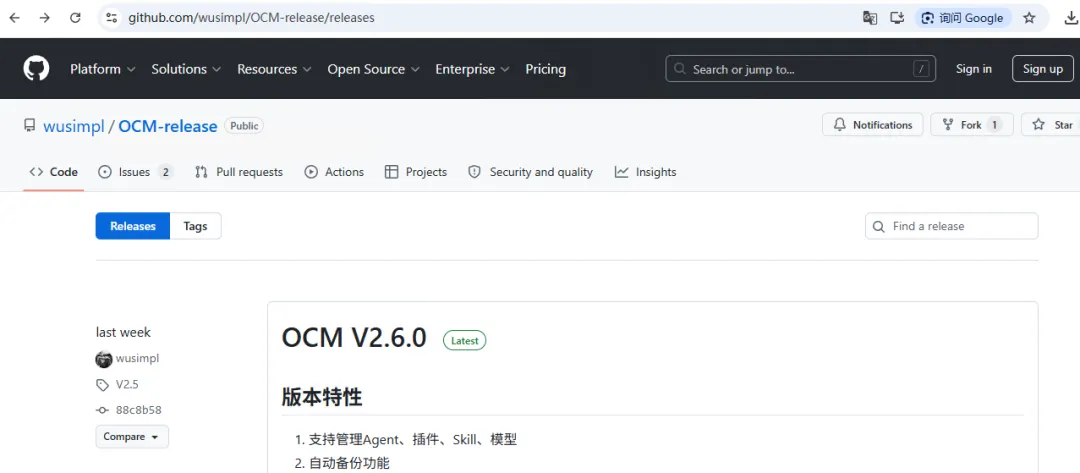
Task: Click the "last week" release date text
Action: (123, 333)
